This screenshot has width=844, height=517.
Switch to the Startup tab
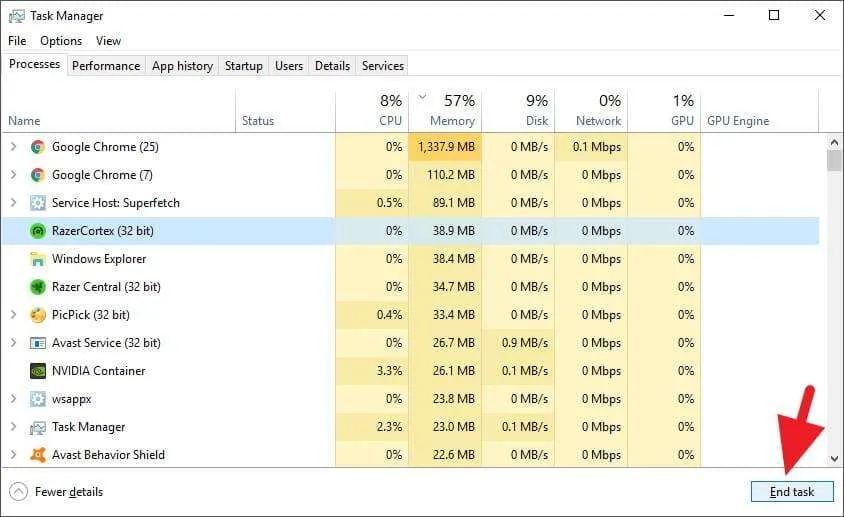pos(243,66)
